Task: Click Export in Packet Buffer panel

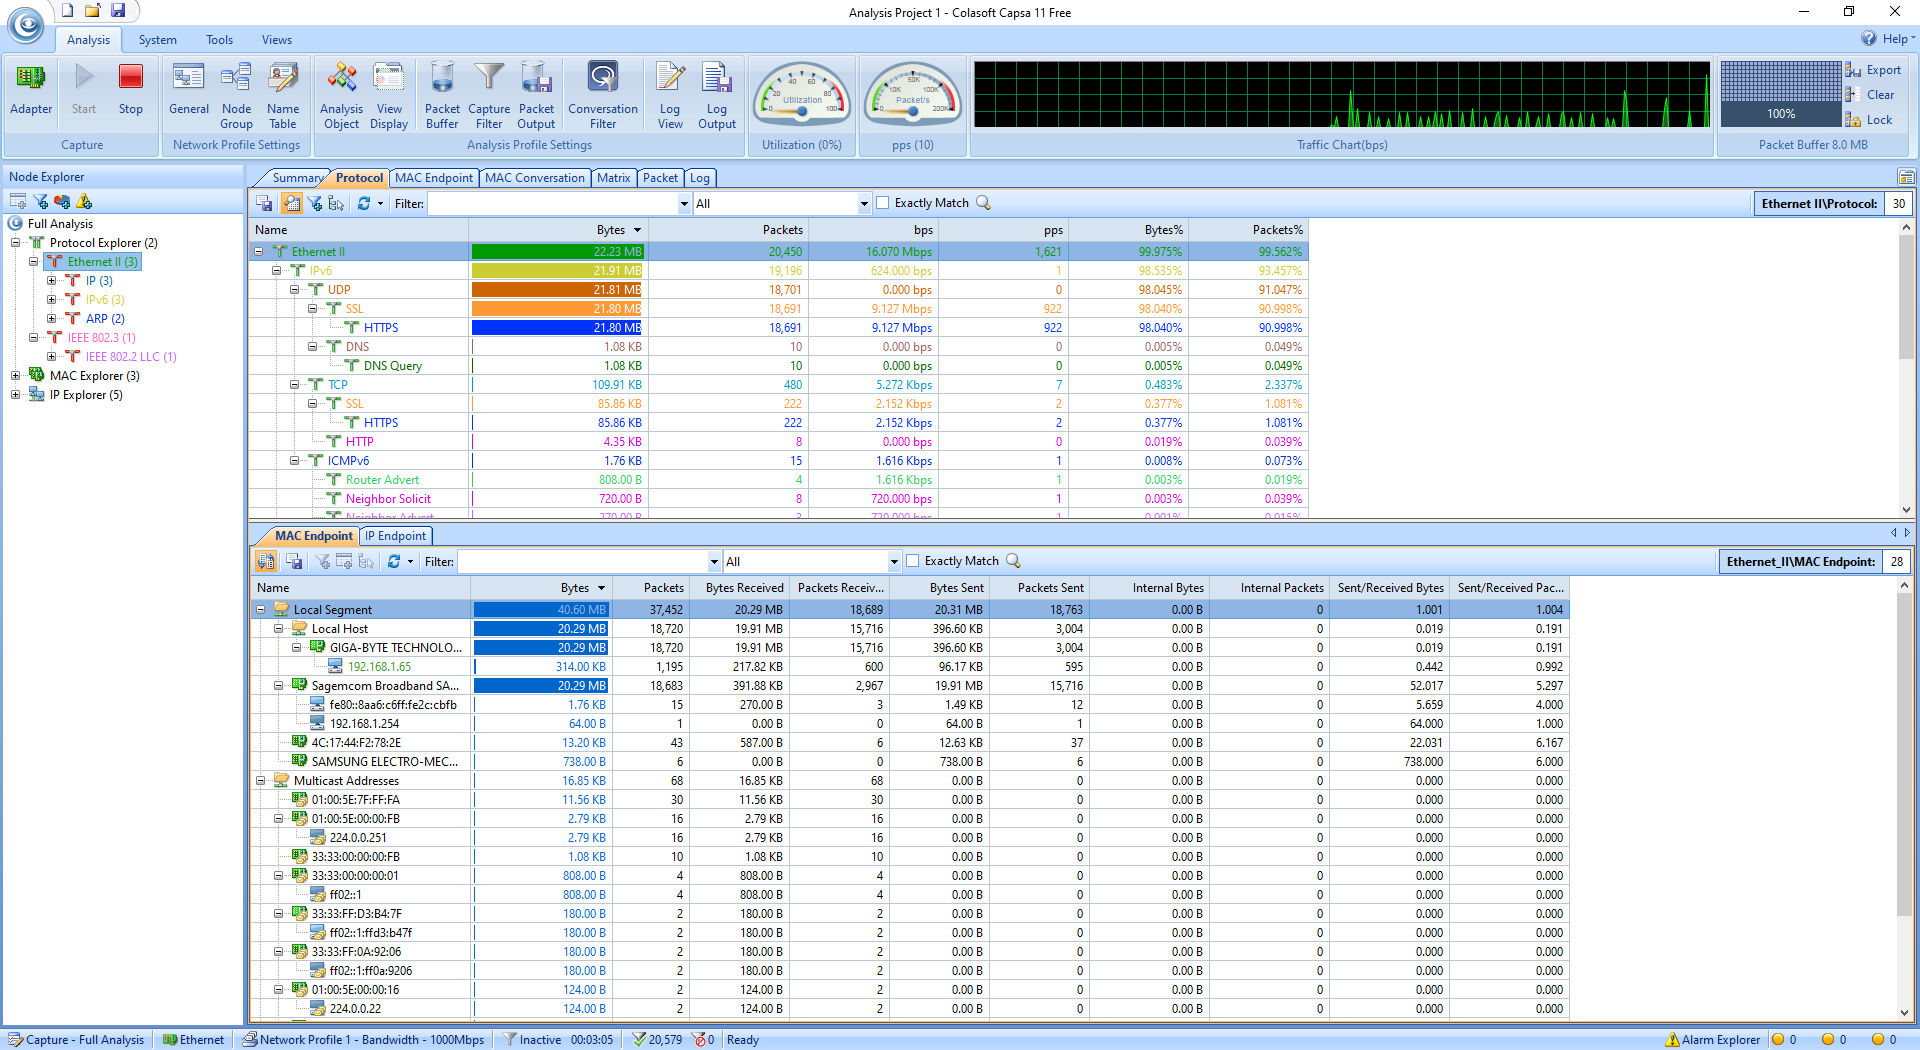Action: coord(1873,70)
